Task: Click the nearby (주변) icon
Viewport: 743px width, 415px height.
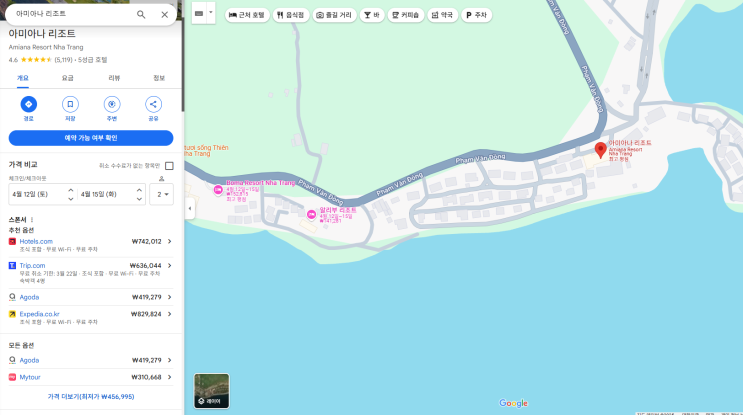Action: coord(112,104)
